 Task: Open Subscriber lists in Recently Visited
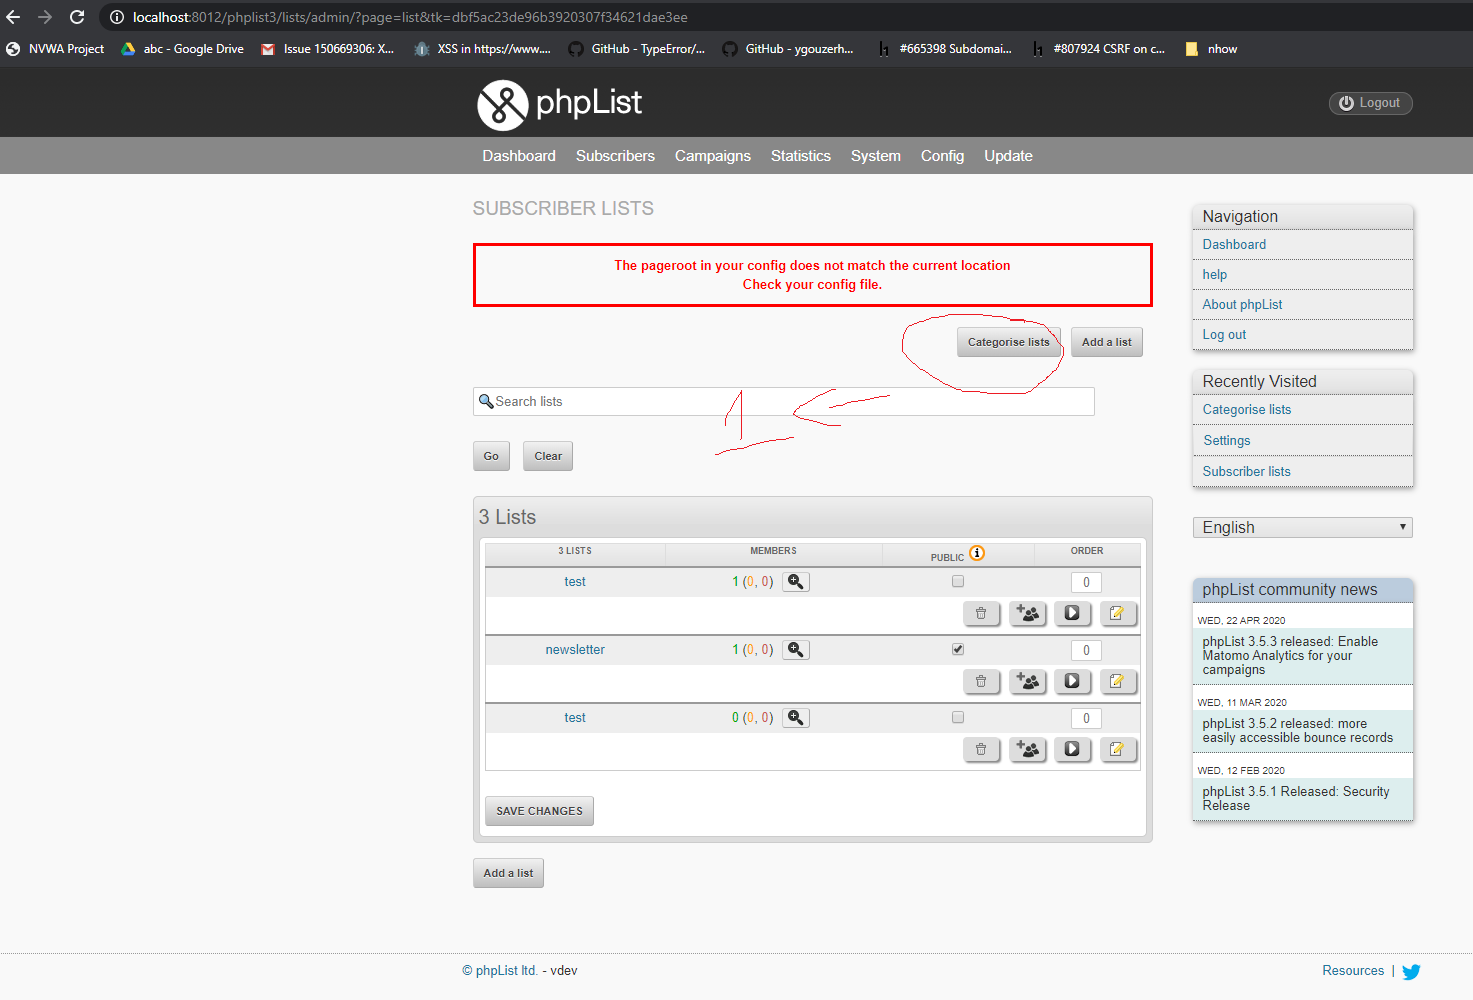(x=1246, y=472)
